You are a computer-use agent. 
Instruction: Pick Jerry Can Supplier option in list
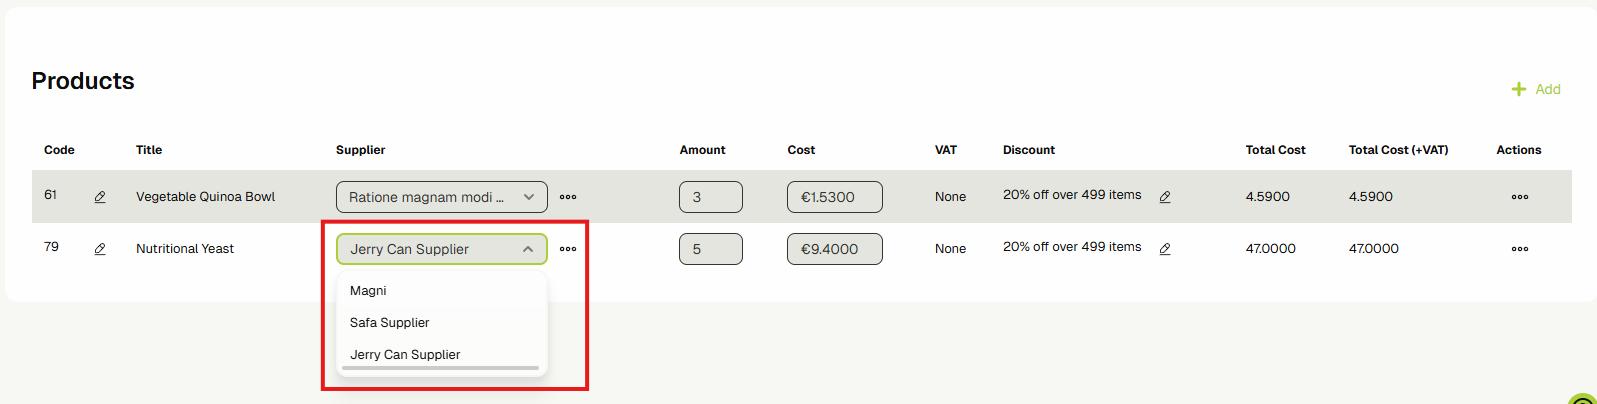pos(405,355)
